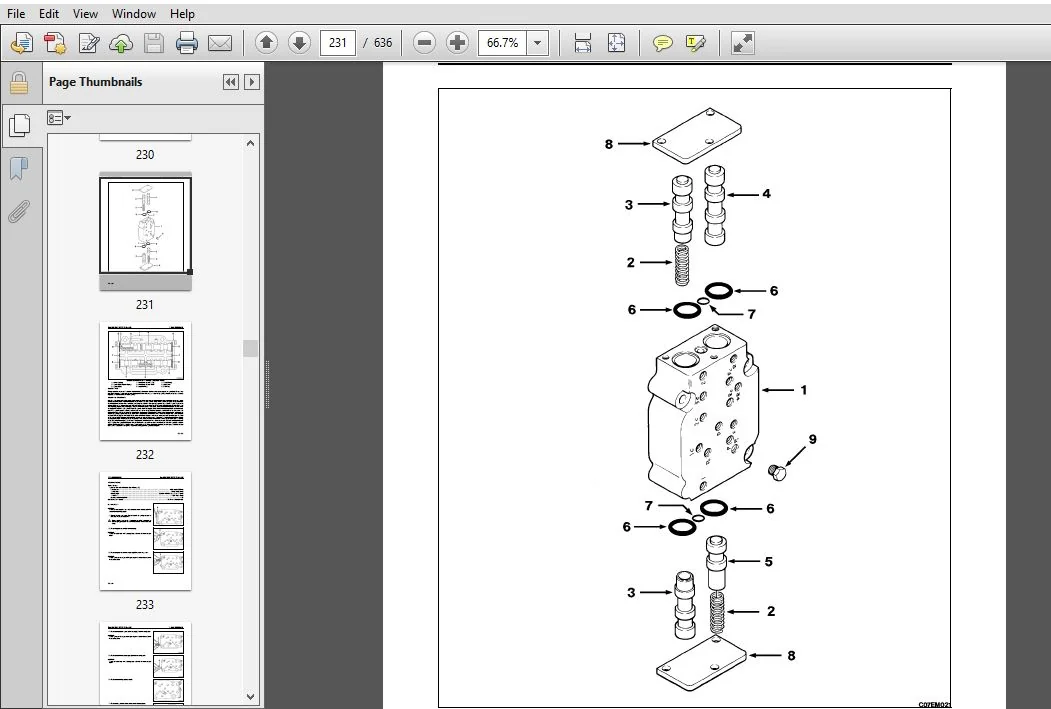1051x709 pixels.
Task: Add a sticky note comment
Action: [x=662, y=43]
